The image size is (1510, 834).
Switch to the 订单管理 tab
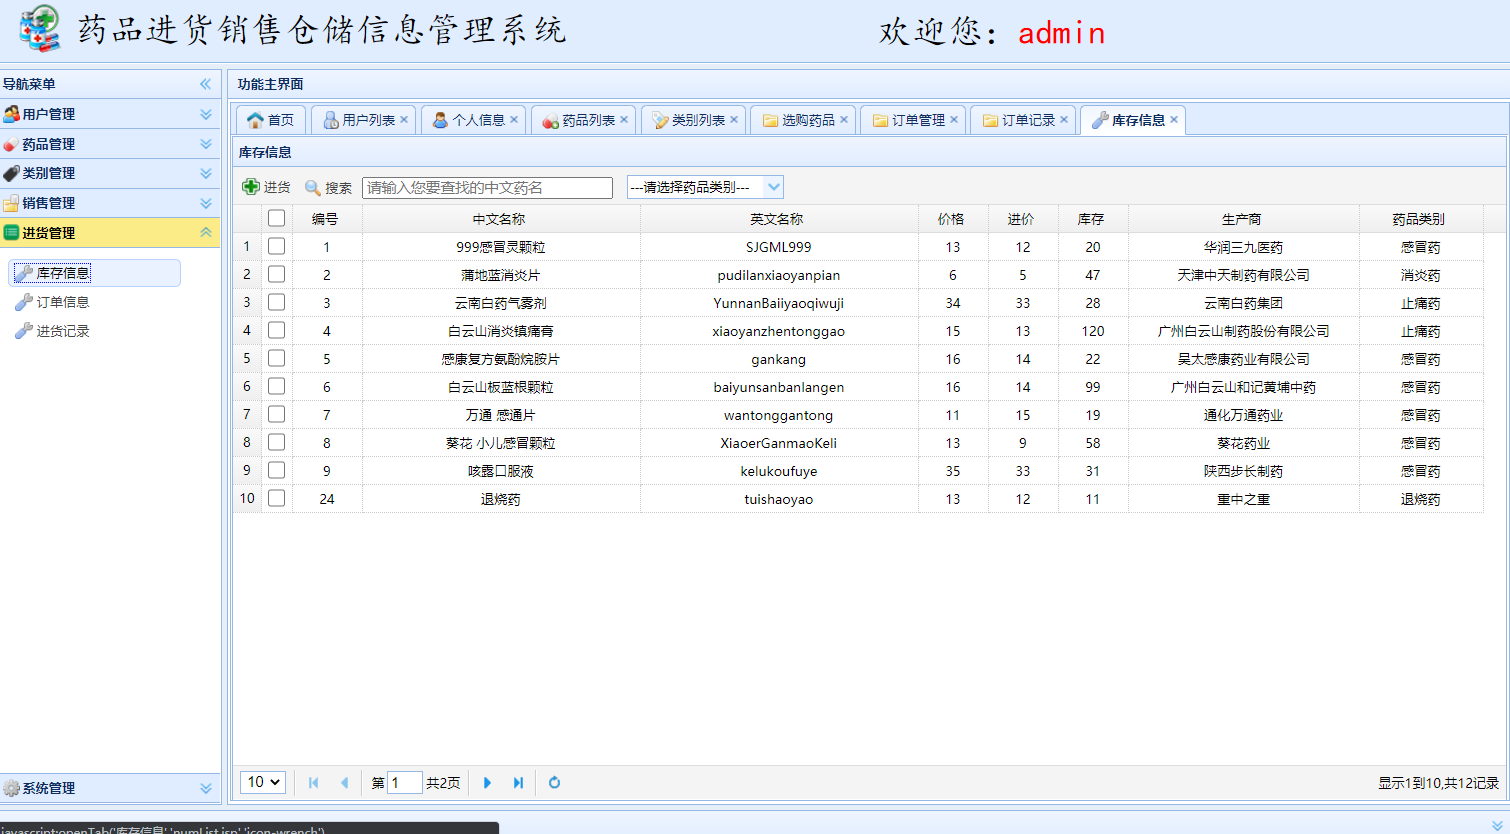coord(907,119)
